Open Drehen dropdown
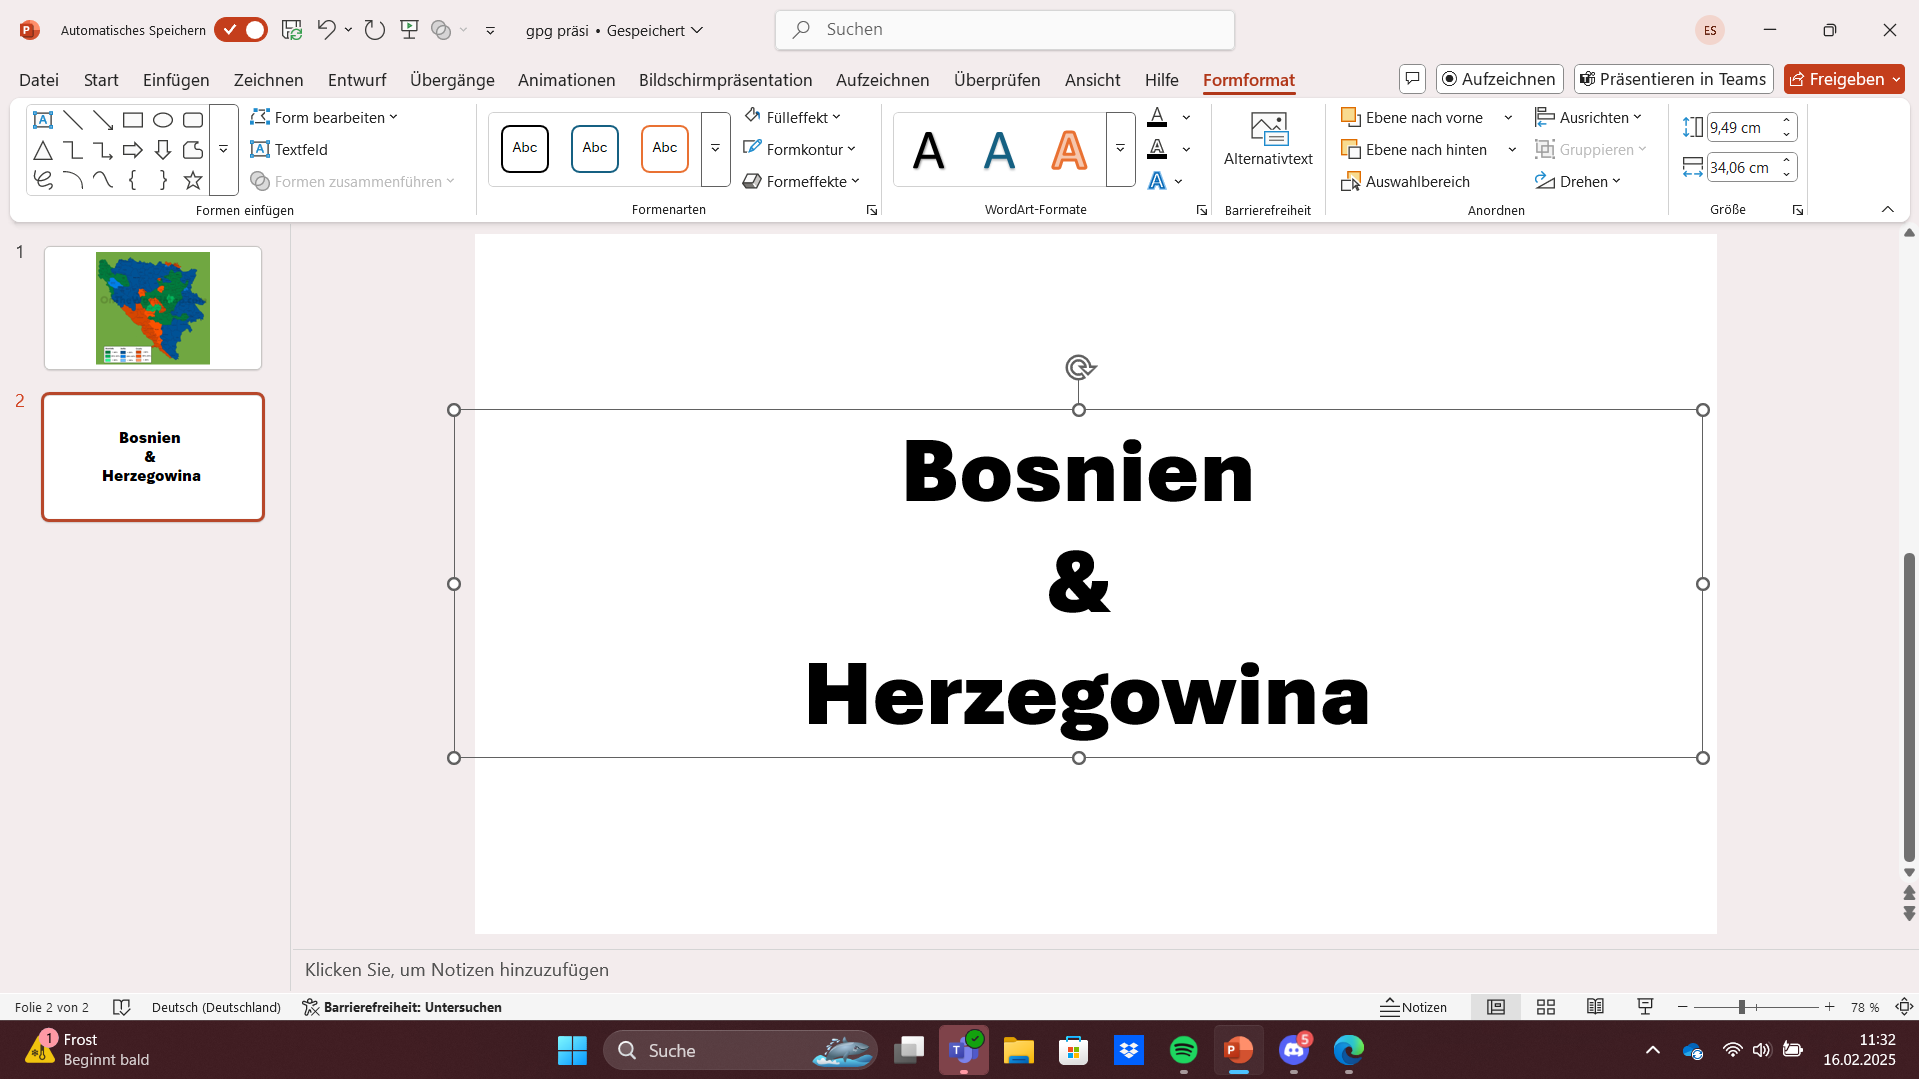 coord(1577,181)
